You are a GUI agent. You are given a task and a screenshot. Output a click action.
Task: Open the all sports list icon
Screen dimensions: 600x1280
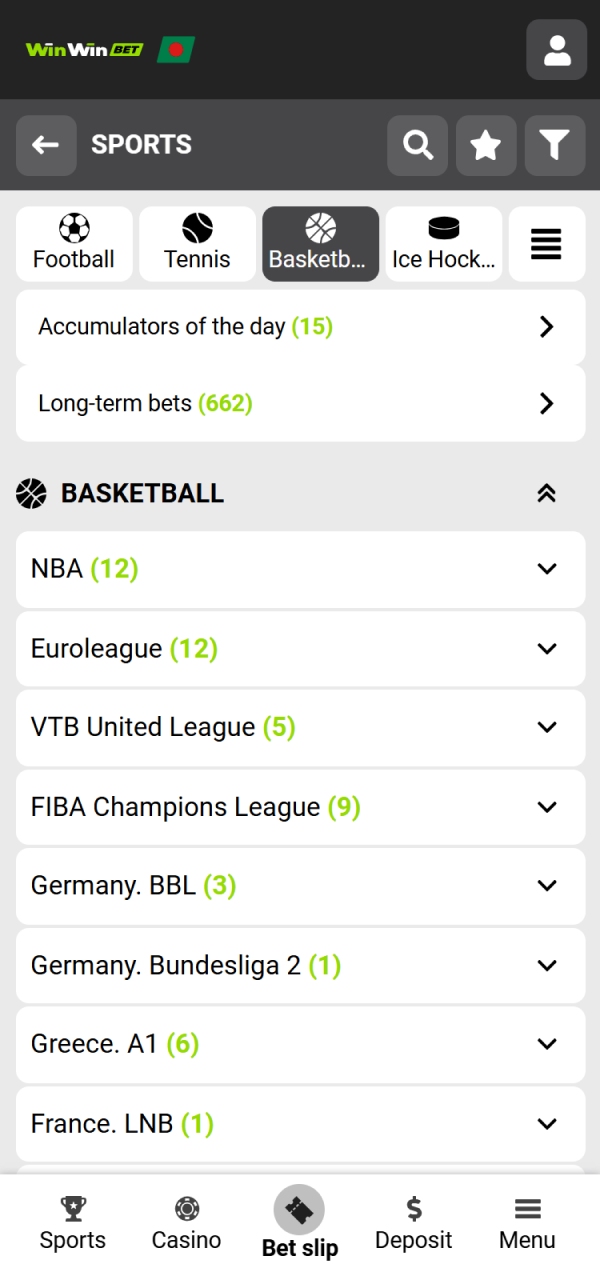coord(546,243)
